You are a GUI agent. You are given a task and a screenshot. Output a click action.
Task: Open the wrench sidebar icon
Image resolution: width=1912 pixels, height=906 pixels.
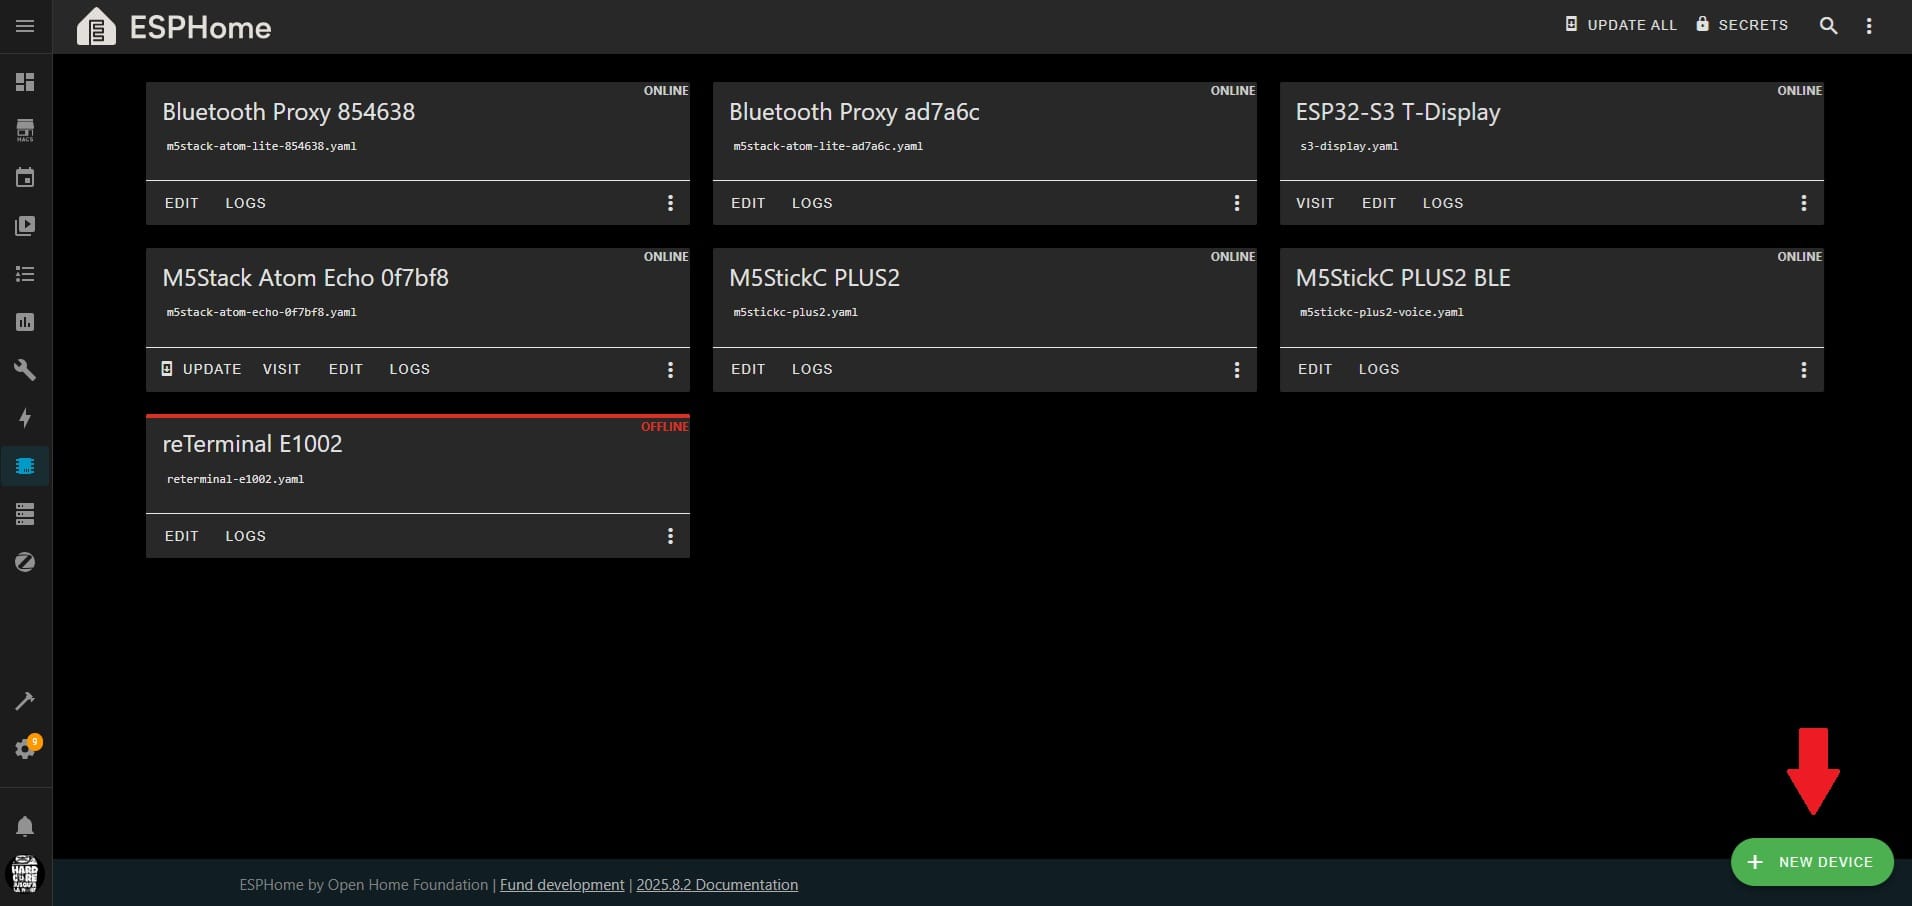[25, 370]
